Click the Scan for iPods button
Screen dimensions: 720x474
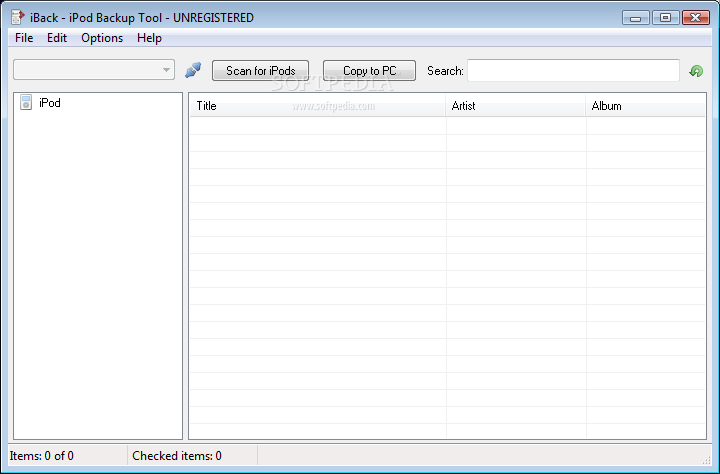point(260,71)
